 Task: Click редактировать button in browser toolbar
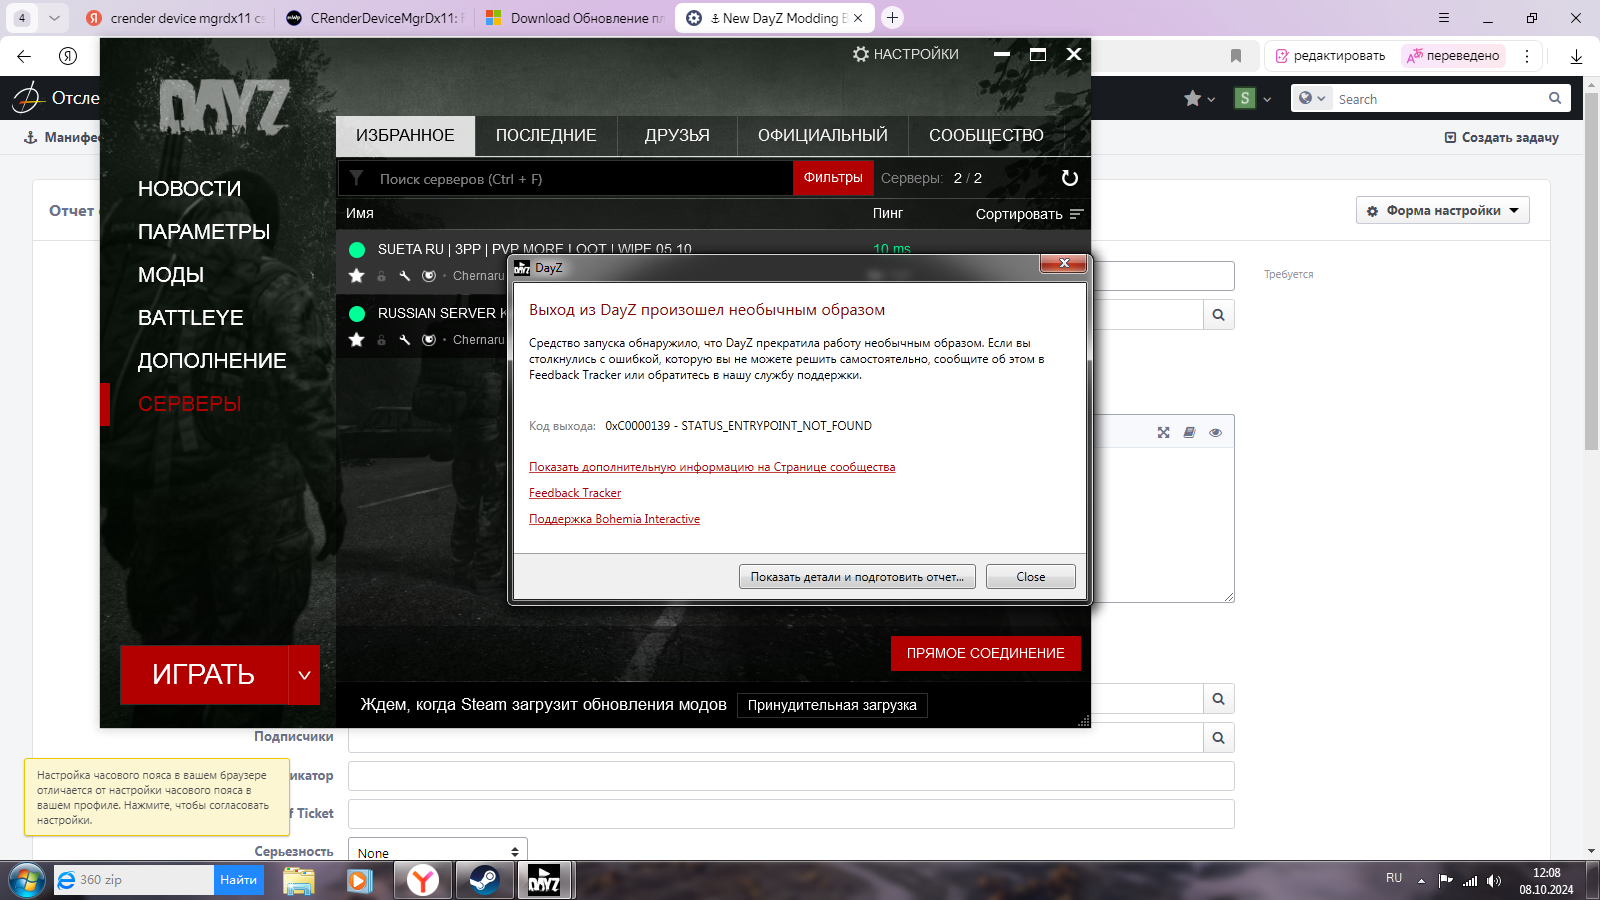point(1329,56)
